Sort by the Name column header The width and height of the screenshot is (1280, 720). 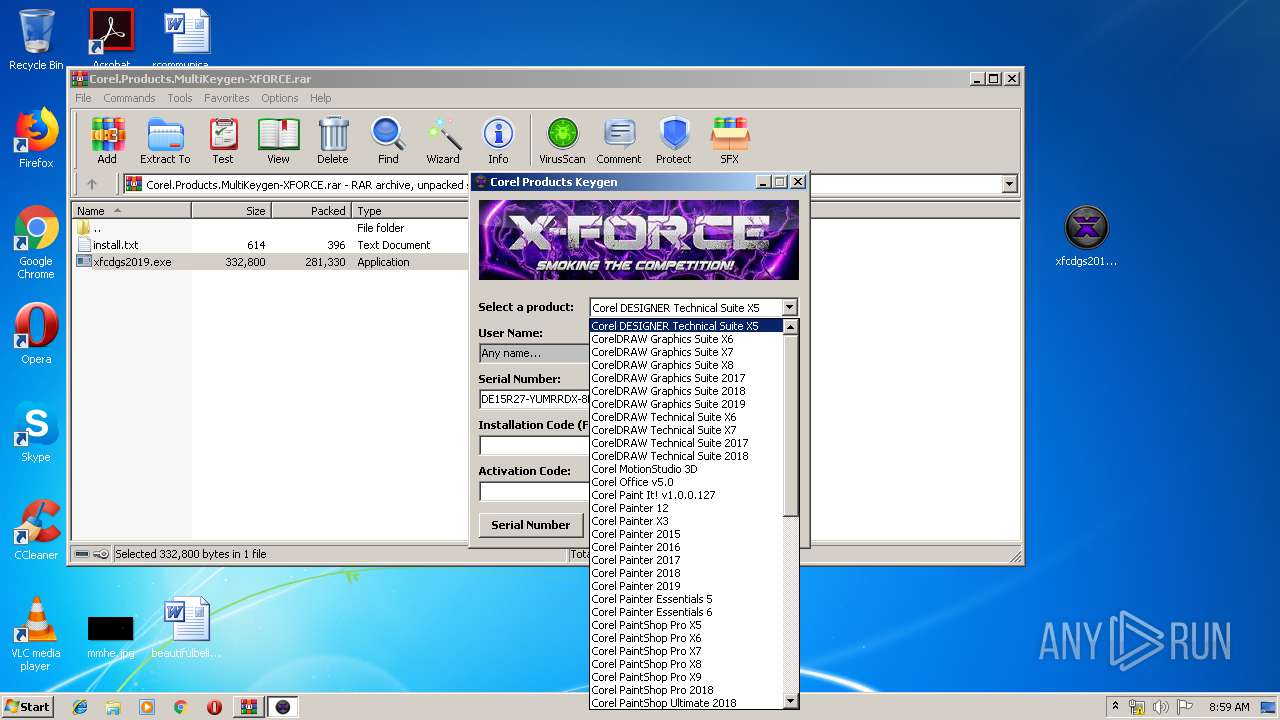(x=132, y=211)
